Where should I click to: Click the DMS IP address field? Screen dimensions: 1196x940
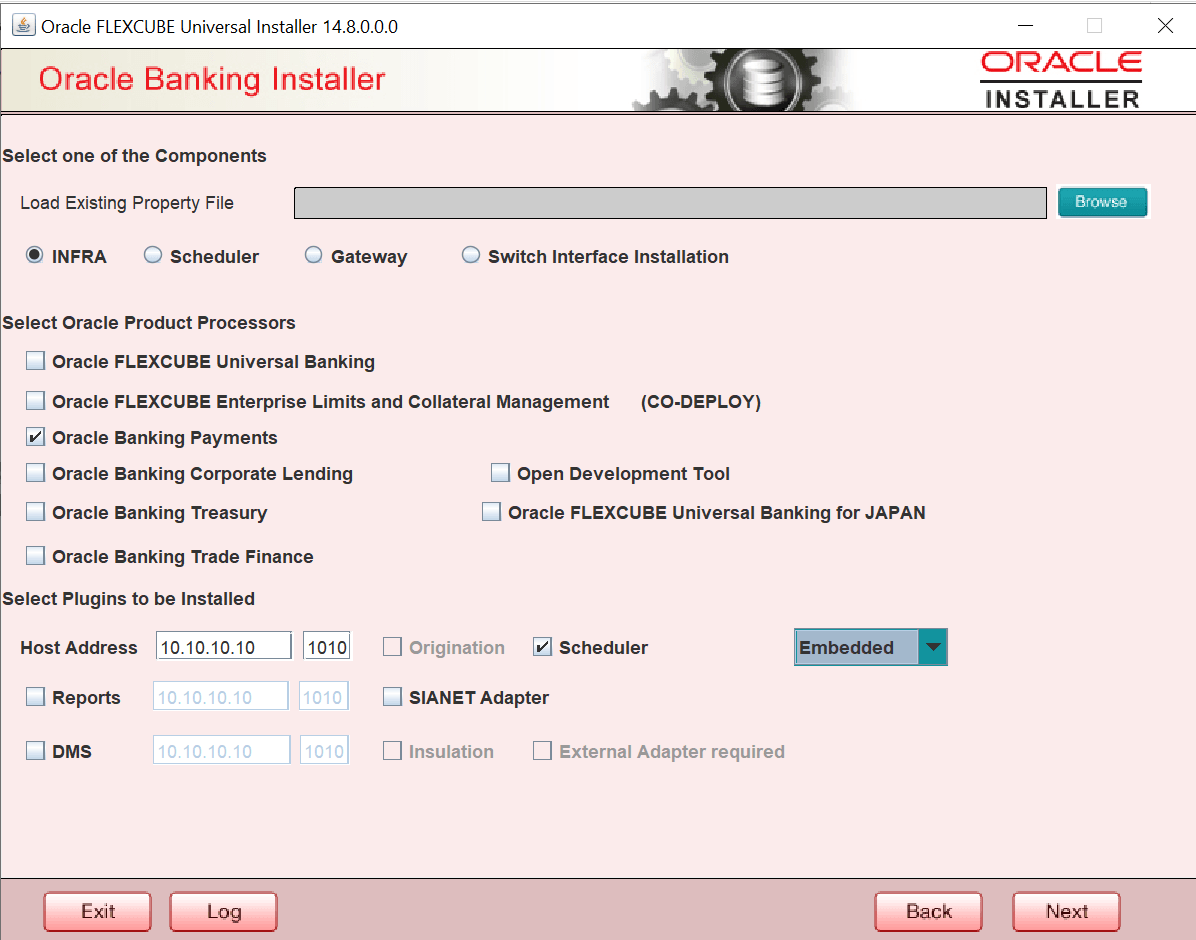tap(221, 750)
